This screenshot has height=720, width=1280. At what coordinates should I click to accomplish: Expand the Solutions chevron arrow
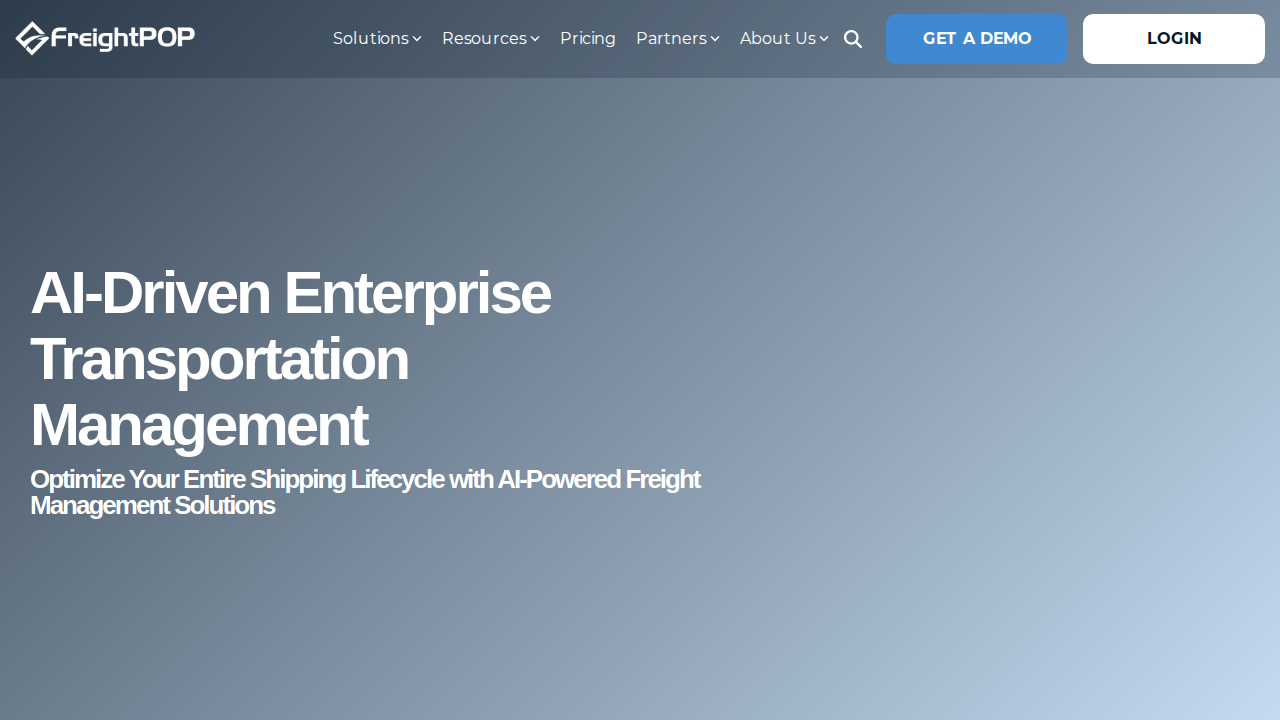click(x=417, y=39)
